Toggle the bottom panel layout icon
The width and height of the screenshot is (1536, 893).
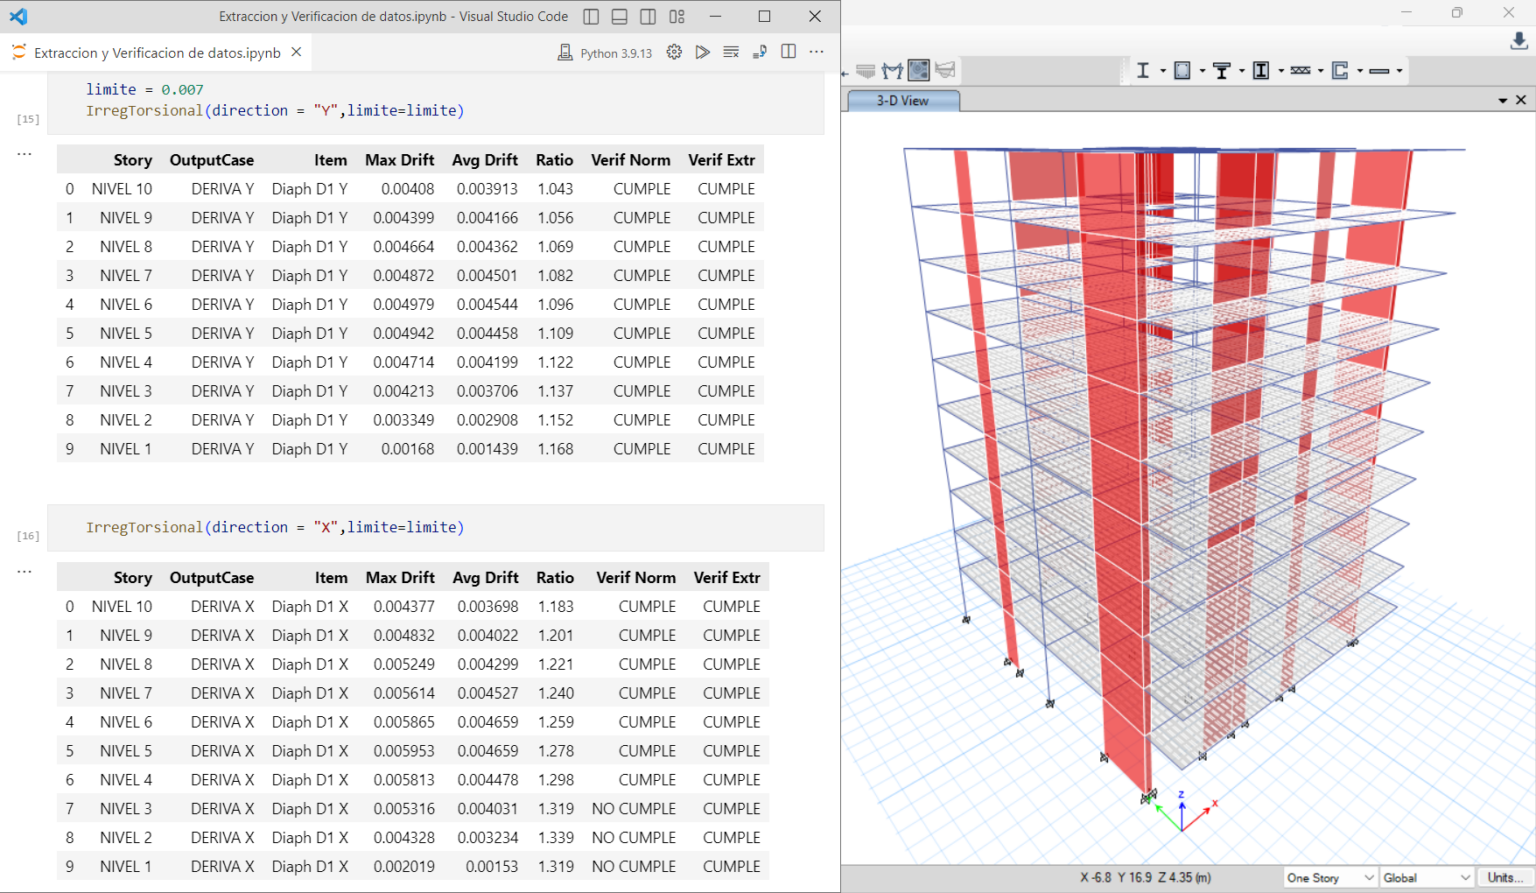[620, 16]
